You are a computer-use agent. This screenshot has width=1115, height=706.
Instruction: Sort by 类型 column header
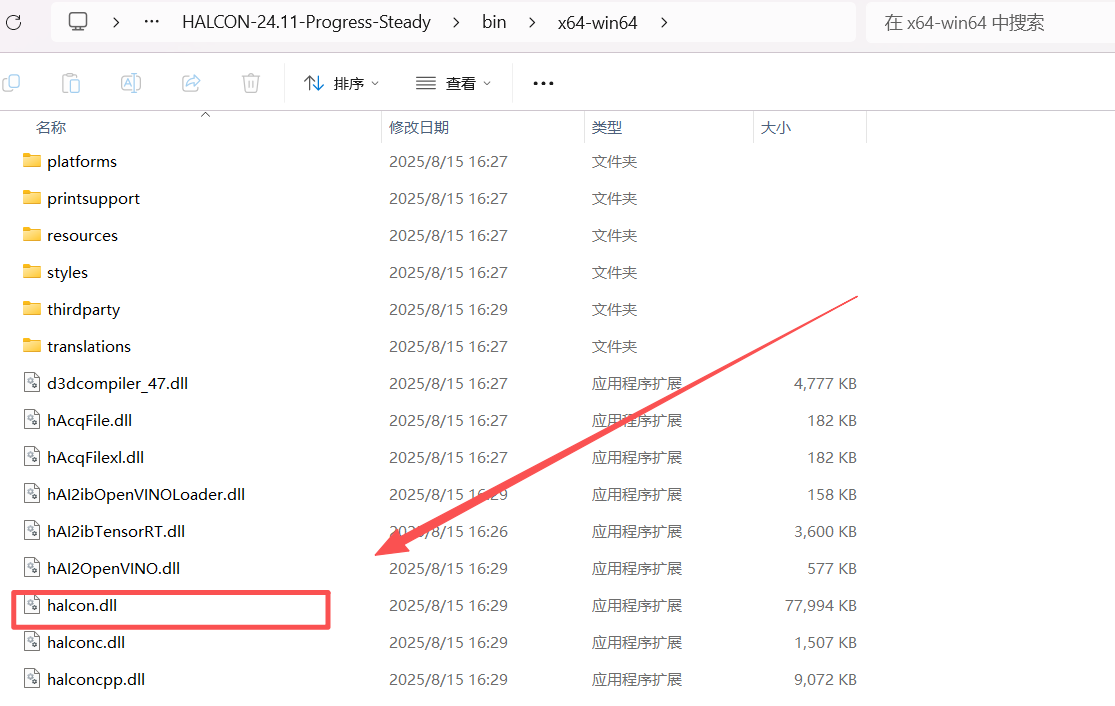pyautogui.click(x=607, y=128)
